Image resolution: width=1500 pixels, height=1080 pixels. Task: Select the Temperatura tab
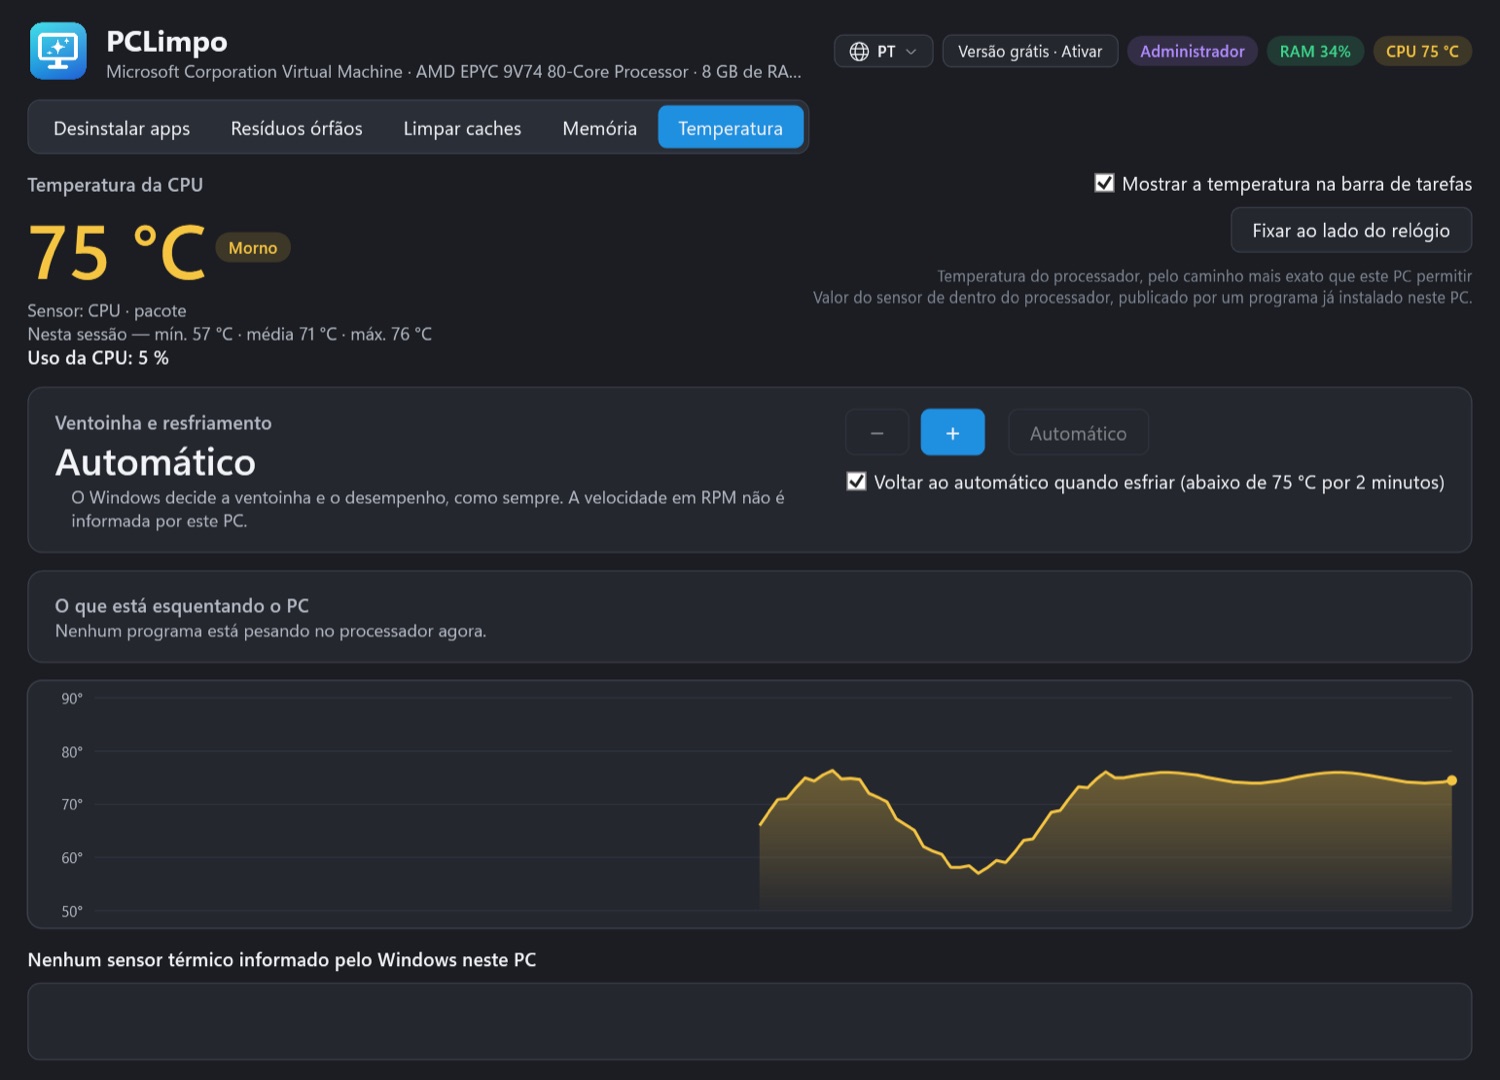click(731, 128)
